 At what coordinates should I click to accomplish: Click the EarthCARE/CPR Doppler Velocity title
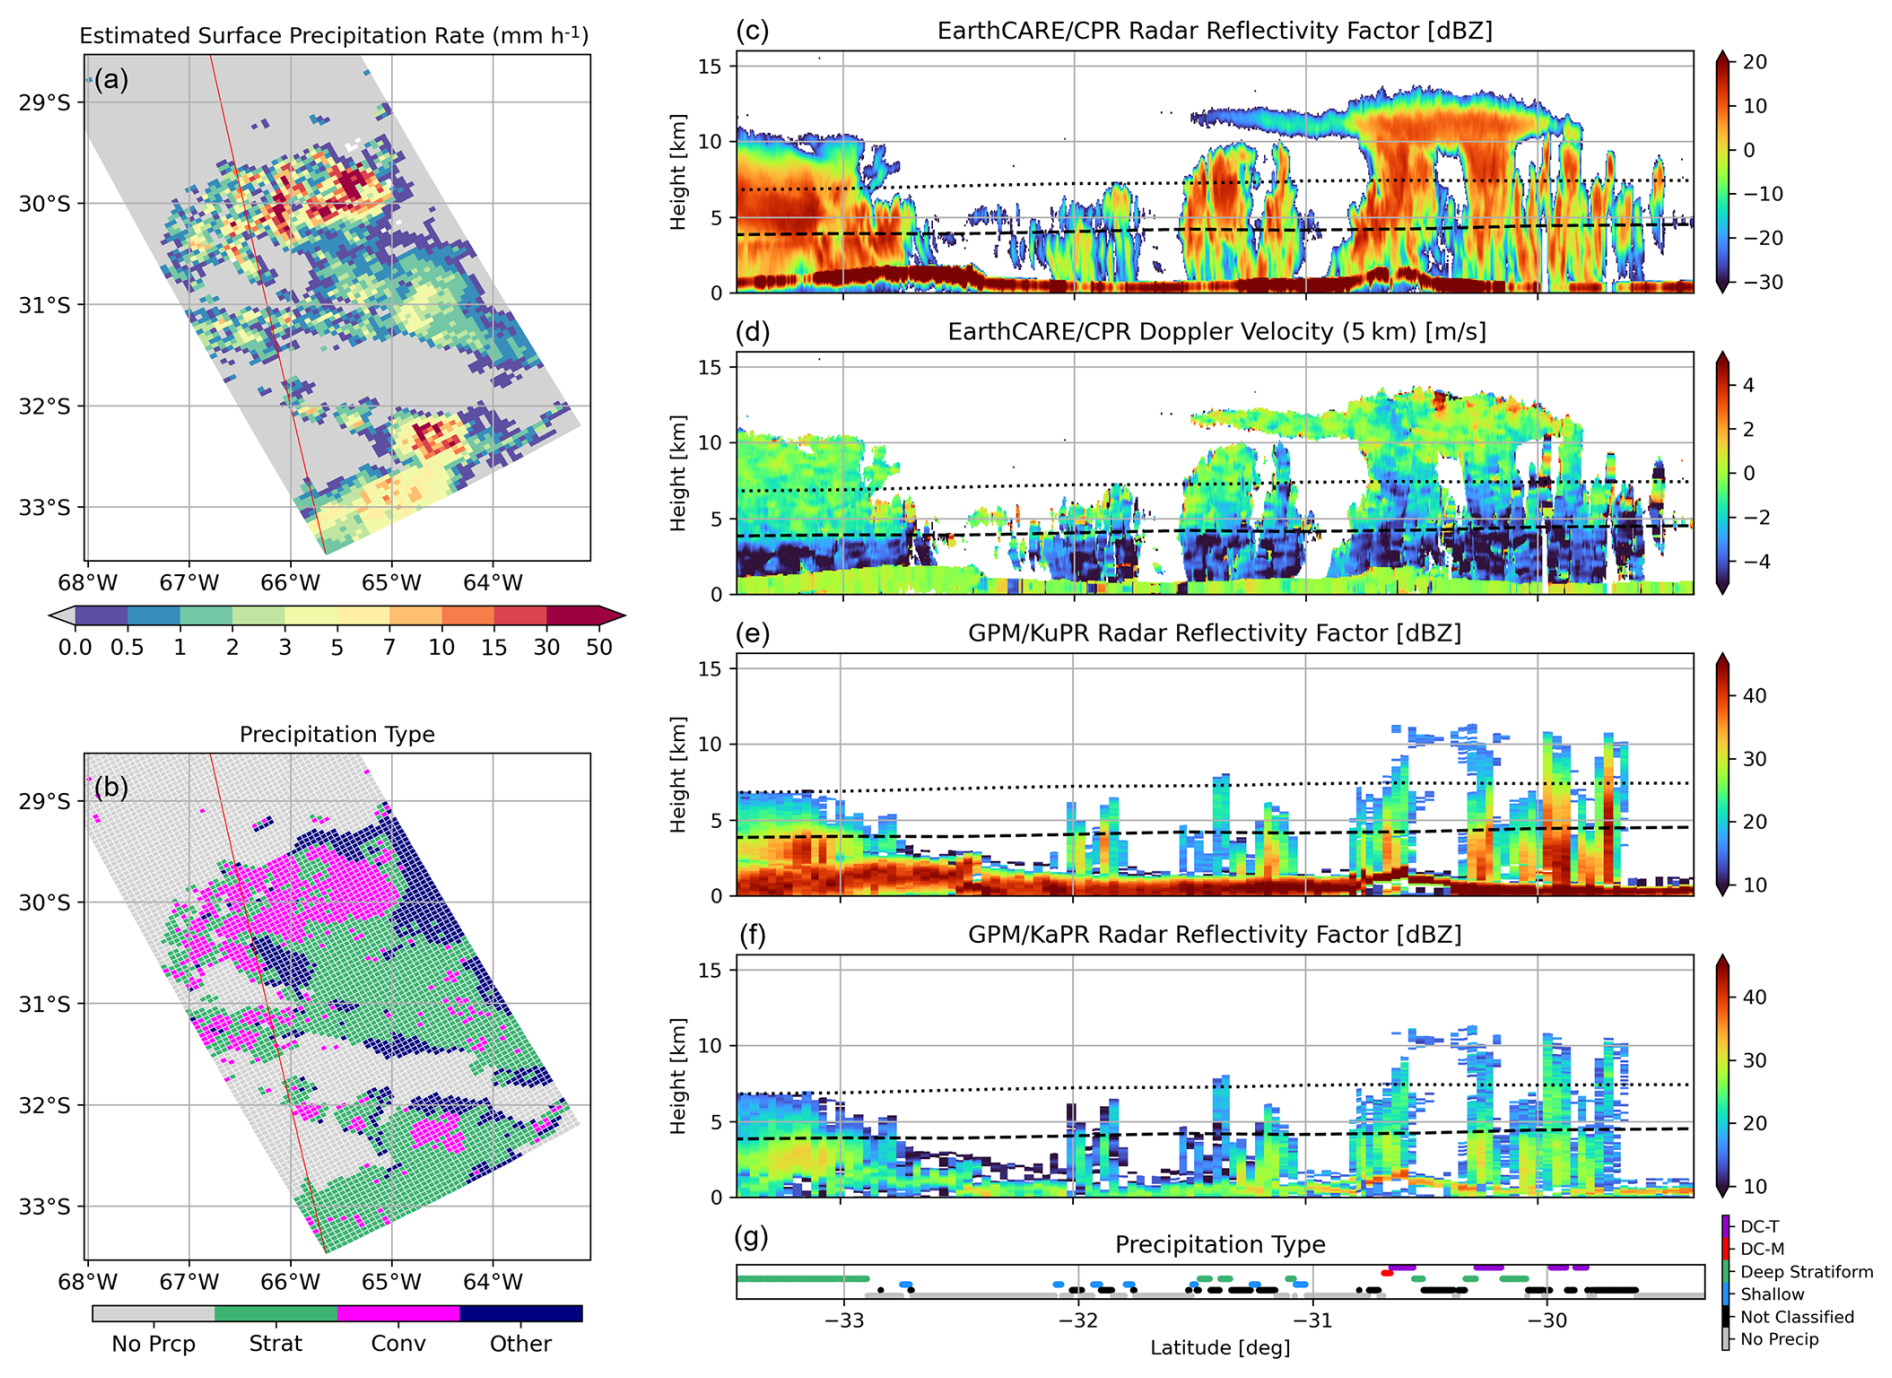tap(1216, 332)
